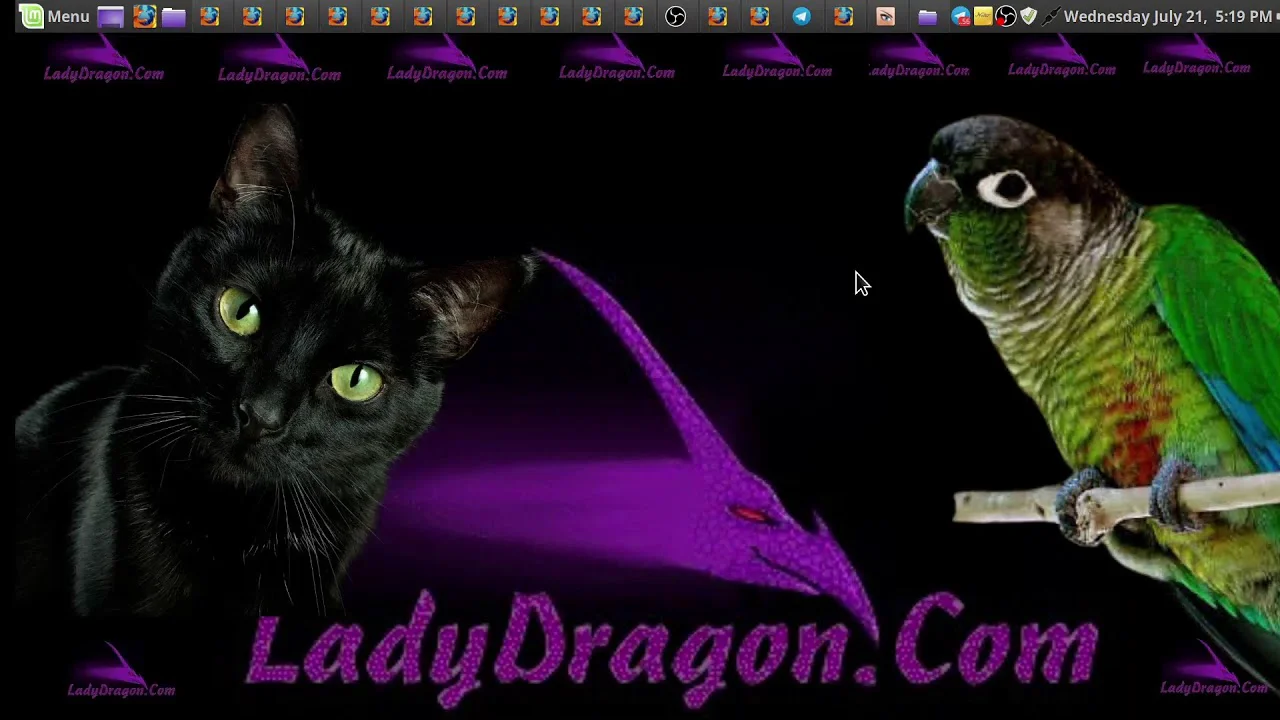Open the yellow sticky Notes tray icon

[x=983, y=16]
